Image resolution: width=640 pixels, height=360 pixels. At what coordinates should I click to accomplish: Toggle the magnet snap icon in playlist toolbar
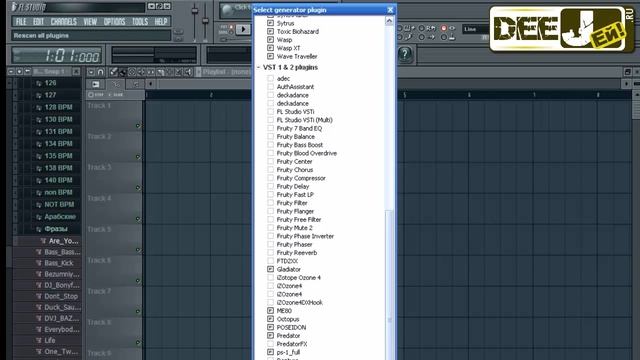pyautogui.click(x=100, y=72)
